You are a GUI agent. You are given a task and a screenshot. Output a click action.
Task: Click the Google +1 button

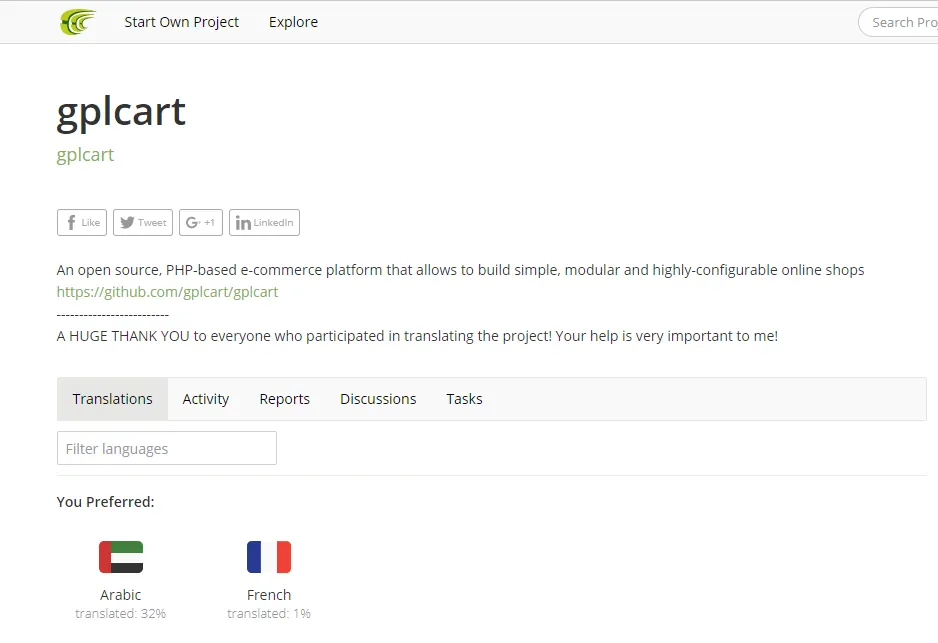[x=201, y=223]
